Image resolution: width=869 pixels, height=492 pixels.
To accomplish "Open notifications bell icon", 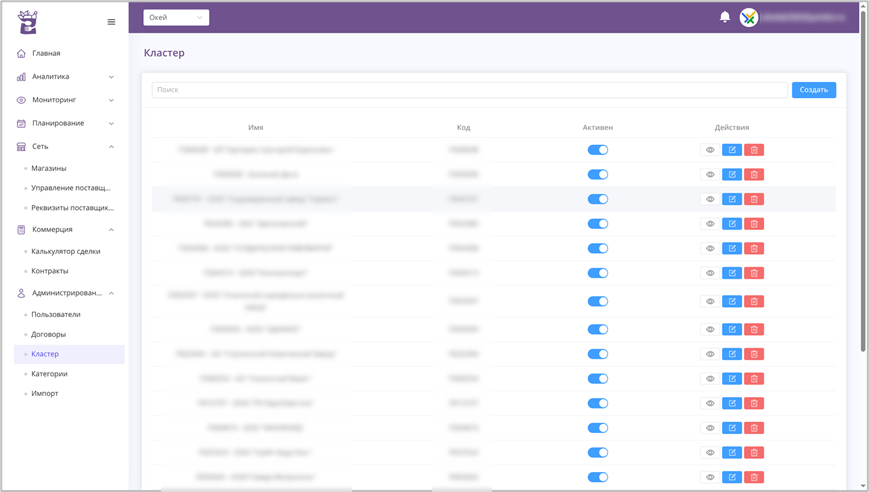I will [724, 17].
